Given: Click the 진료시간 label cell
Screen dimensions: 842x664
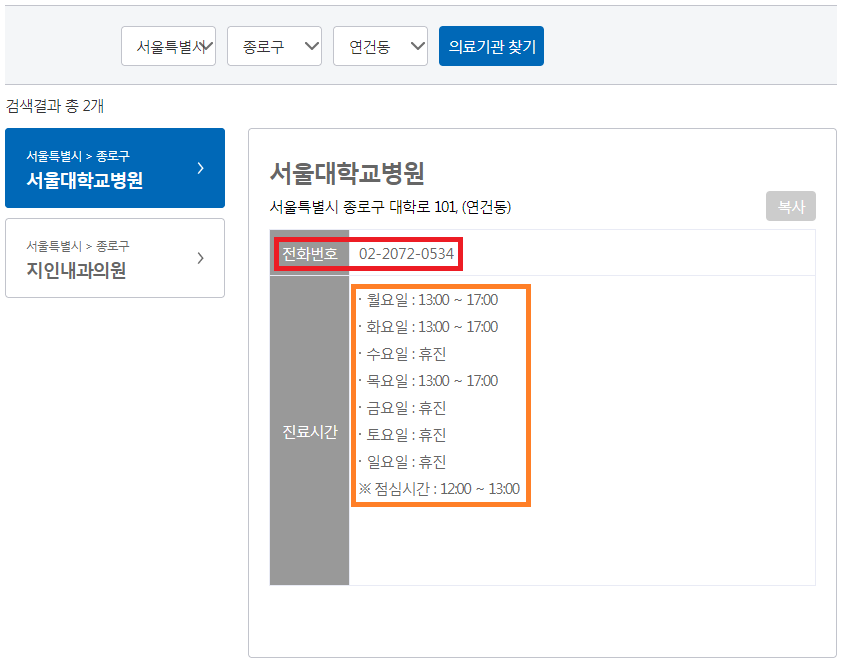Looking at the screenshot, I should [310, 431].
